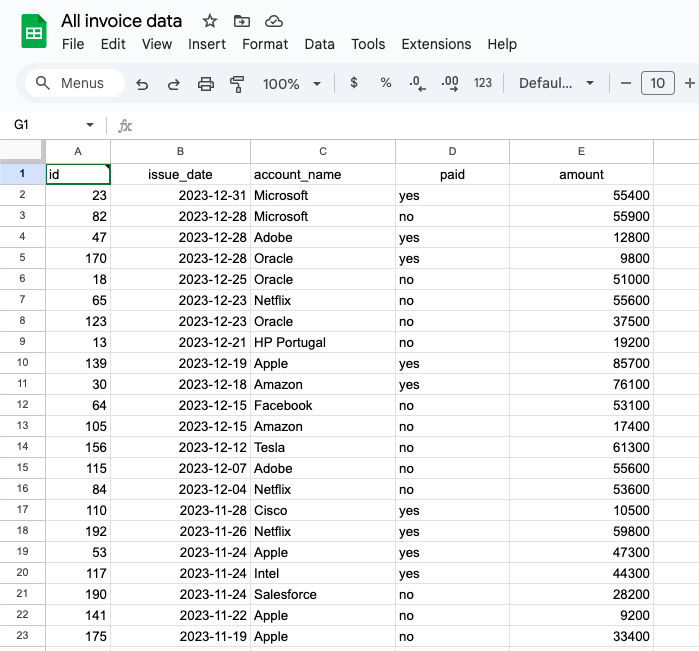Select row 12 header
The height and width of the screenshot is (651, 699).
click(x=22, y=405)
